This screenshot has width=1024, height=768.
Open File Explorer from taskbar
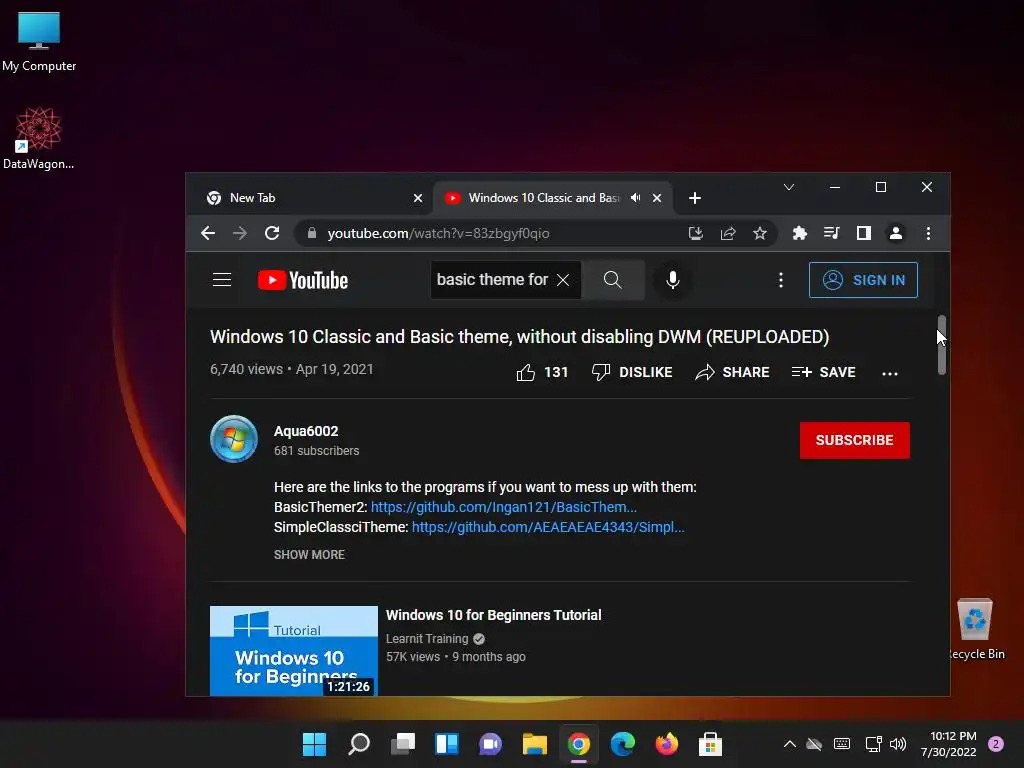click(534, 744)
